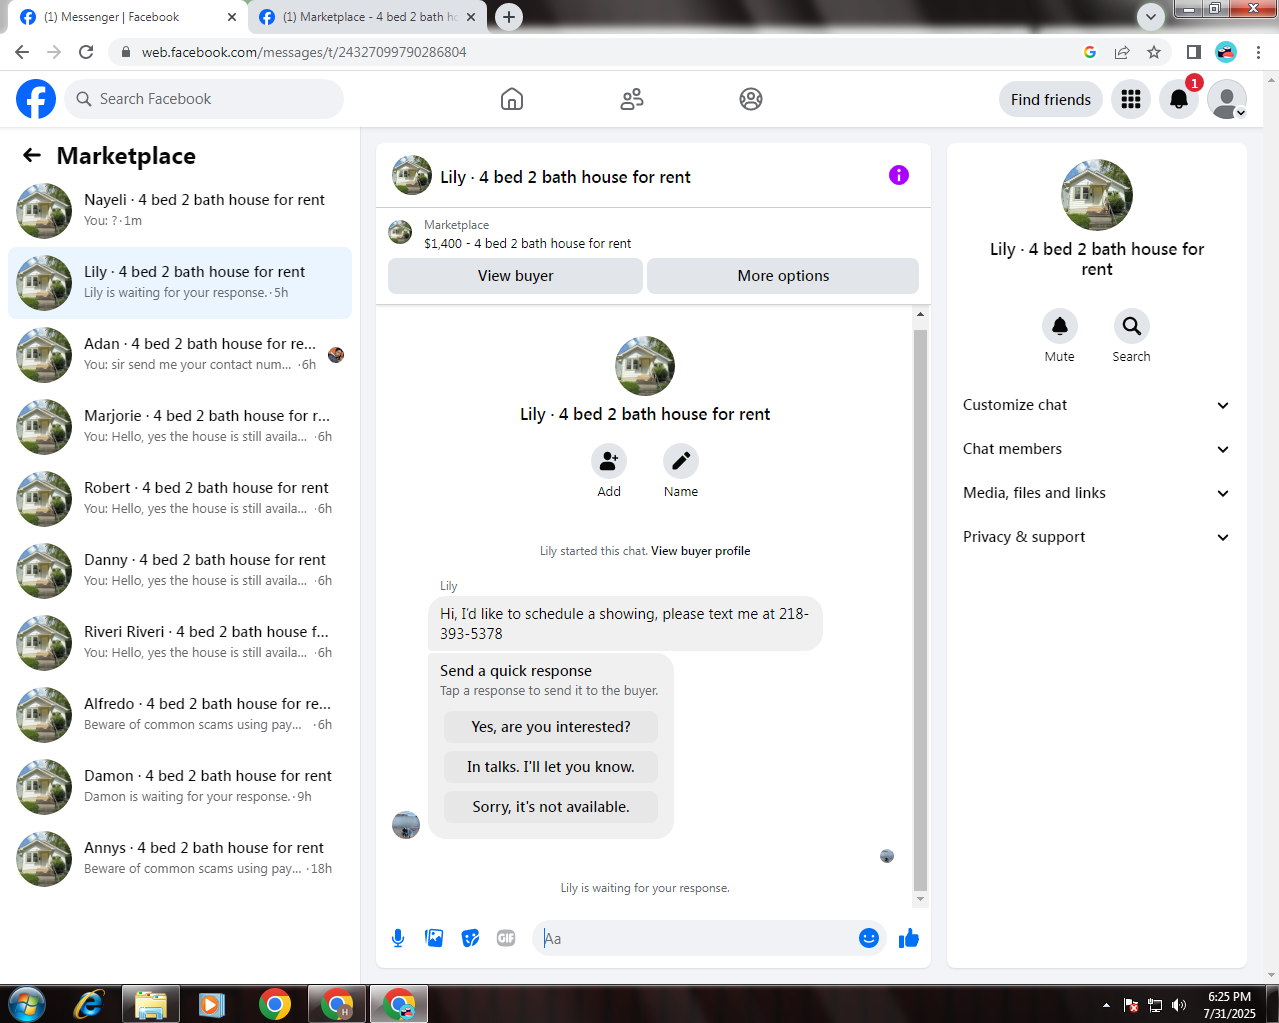Image resolution: width=1279 pixels, height=1023 pixels.
Task: Send quick response 'Sorry, it's not available.'
Action: [551, 807]
